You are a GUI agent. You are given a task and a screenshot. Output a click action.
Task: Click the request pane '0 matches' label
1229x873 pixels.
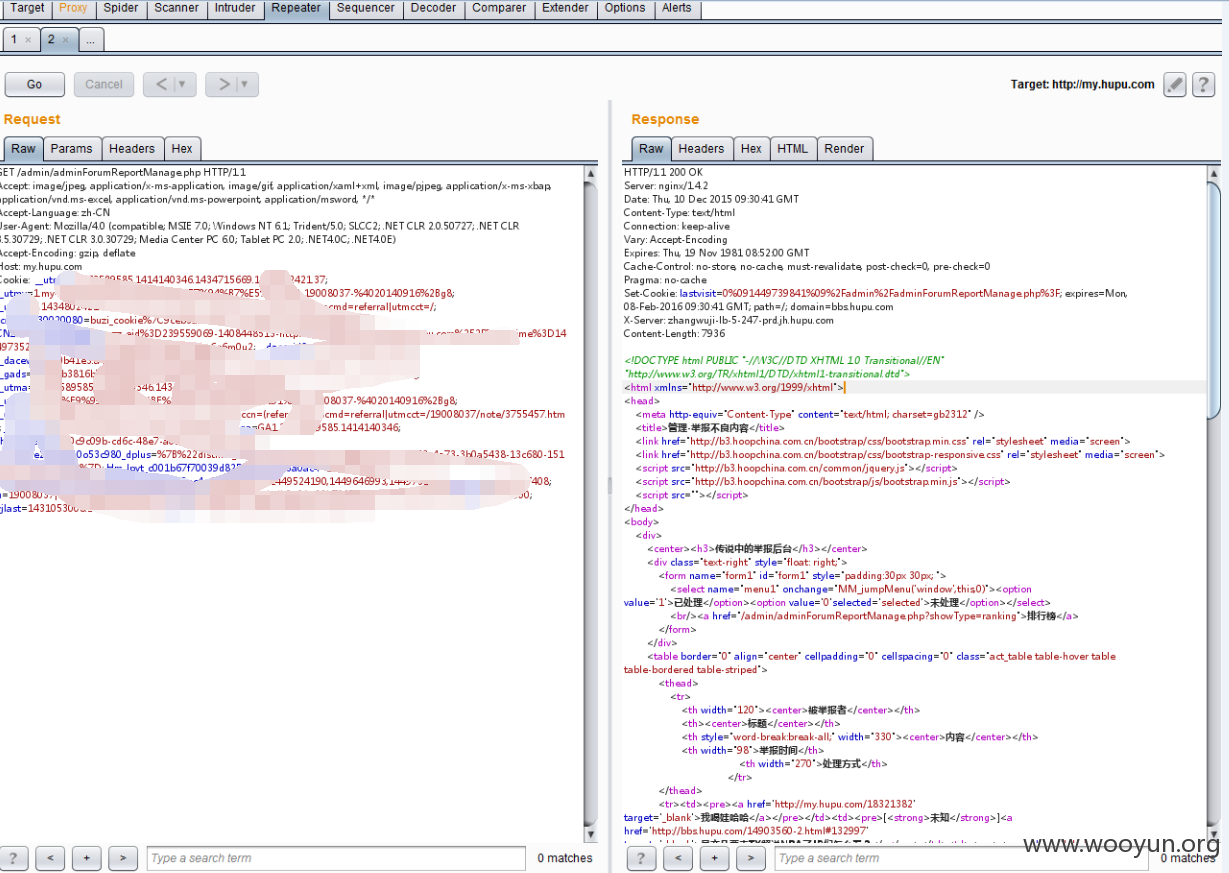[x=564, y=858]
